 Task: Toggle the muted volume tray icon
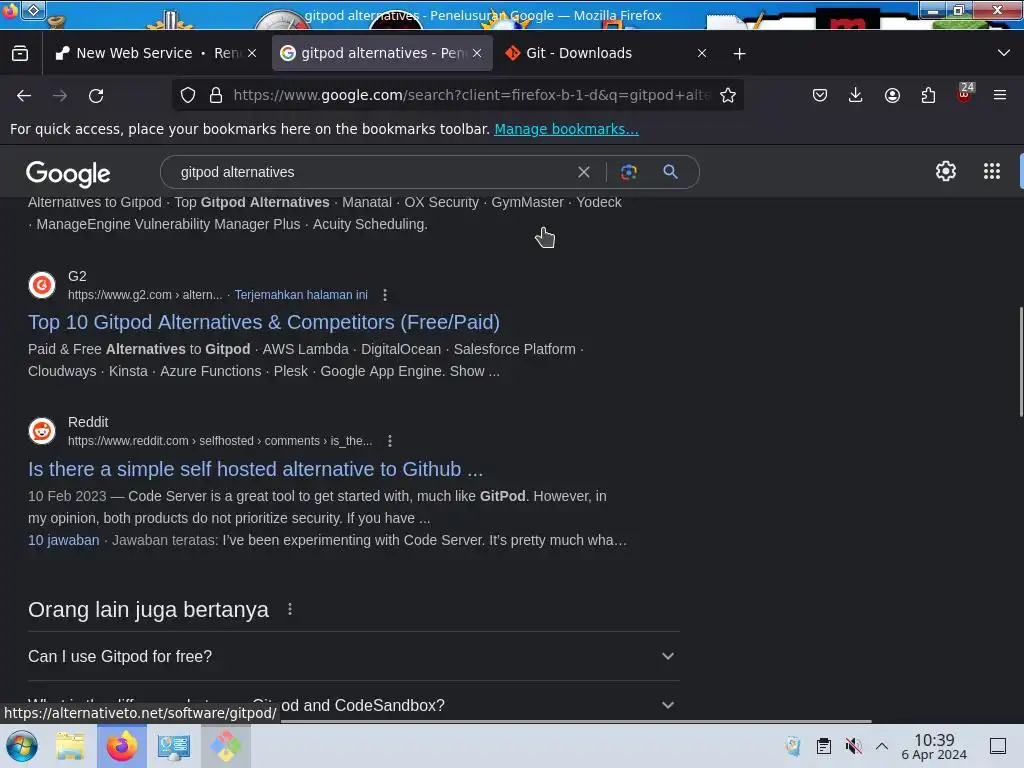[853, 746]
